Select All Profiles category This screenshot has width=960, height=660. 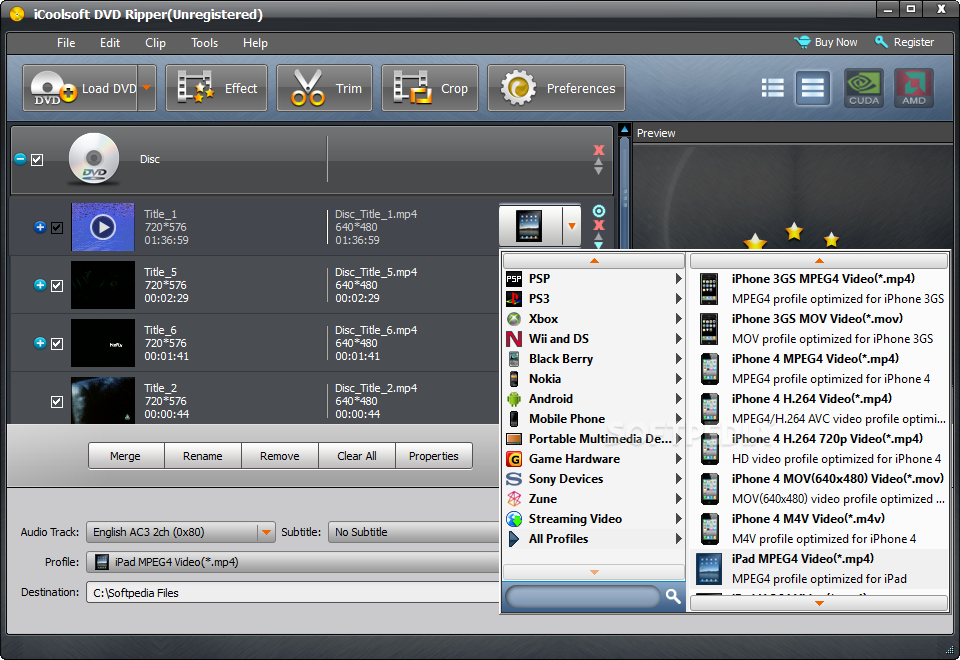click(x=593, y=539)
